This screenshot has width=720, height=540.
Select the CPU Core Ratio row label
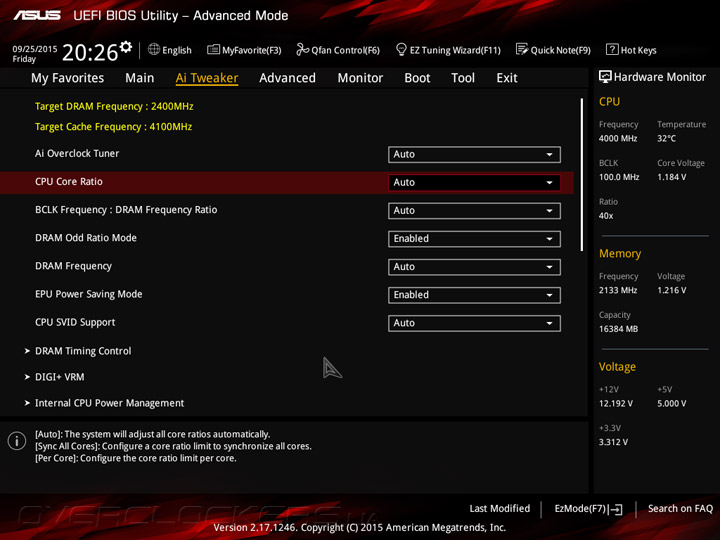[x=69, y=182]
